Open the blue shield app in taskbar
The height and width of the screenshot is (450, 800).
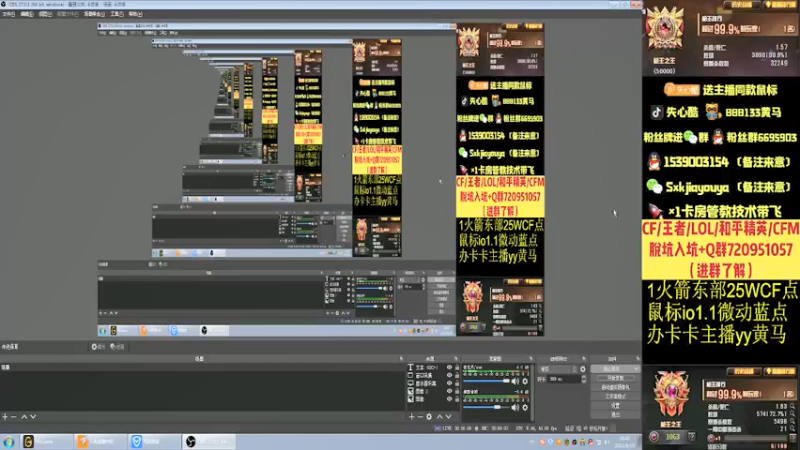click(x=155, y=442)
